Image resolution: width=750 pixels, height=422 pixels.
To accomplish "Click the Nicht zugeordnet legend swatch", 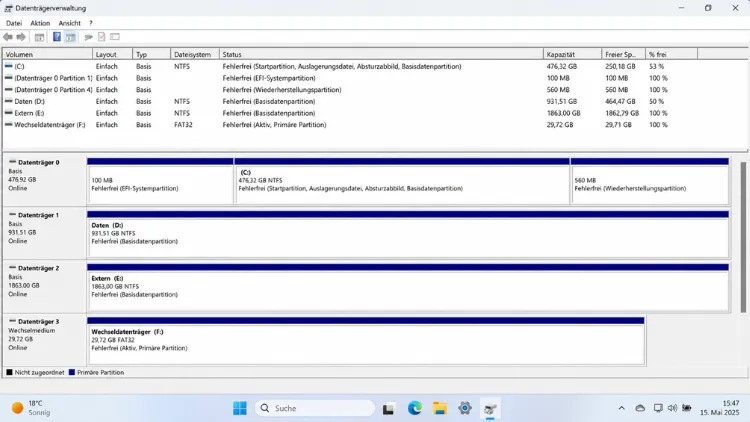I will click(10, 372).
